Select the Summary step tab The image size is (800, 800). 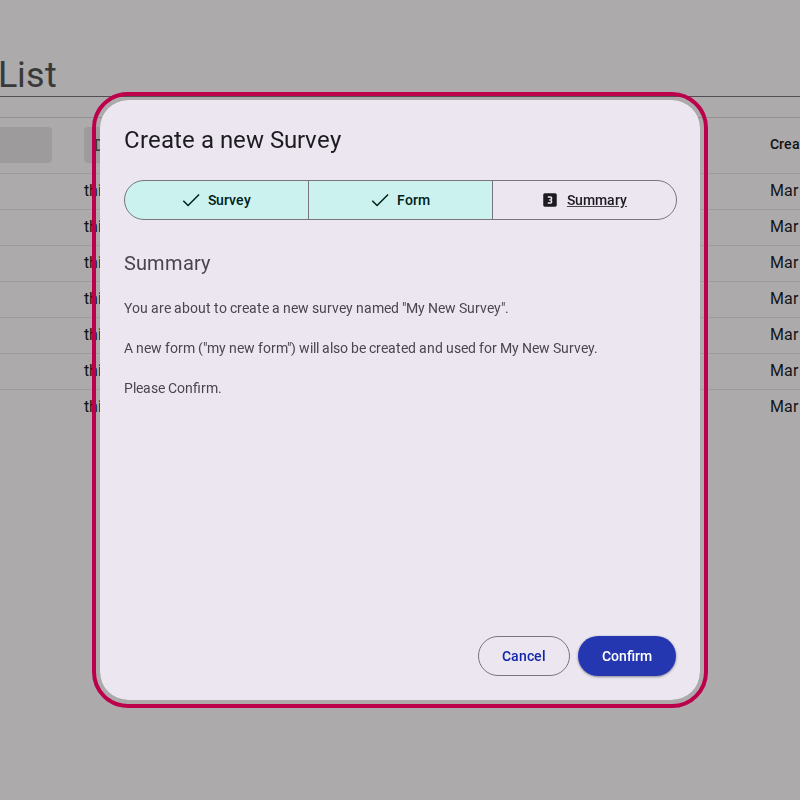[x=585, y=200]
